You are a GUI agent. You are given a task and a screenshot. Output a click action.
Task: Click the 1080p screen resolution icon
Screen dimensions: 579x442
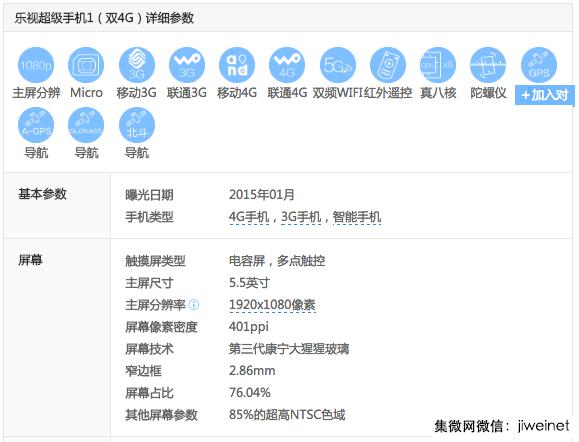click(x=36, y=65)
